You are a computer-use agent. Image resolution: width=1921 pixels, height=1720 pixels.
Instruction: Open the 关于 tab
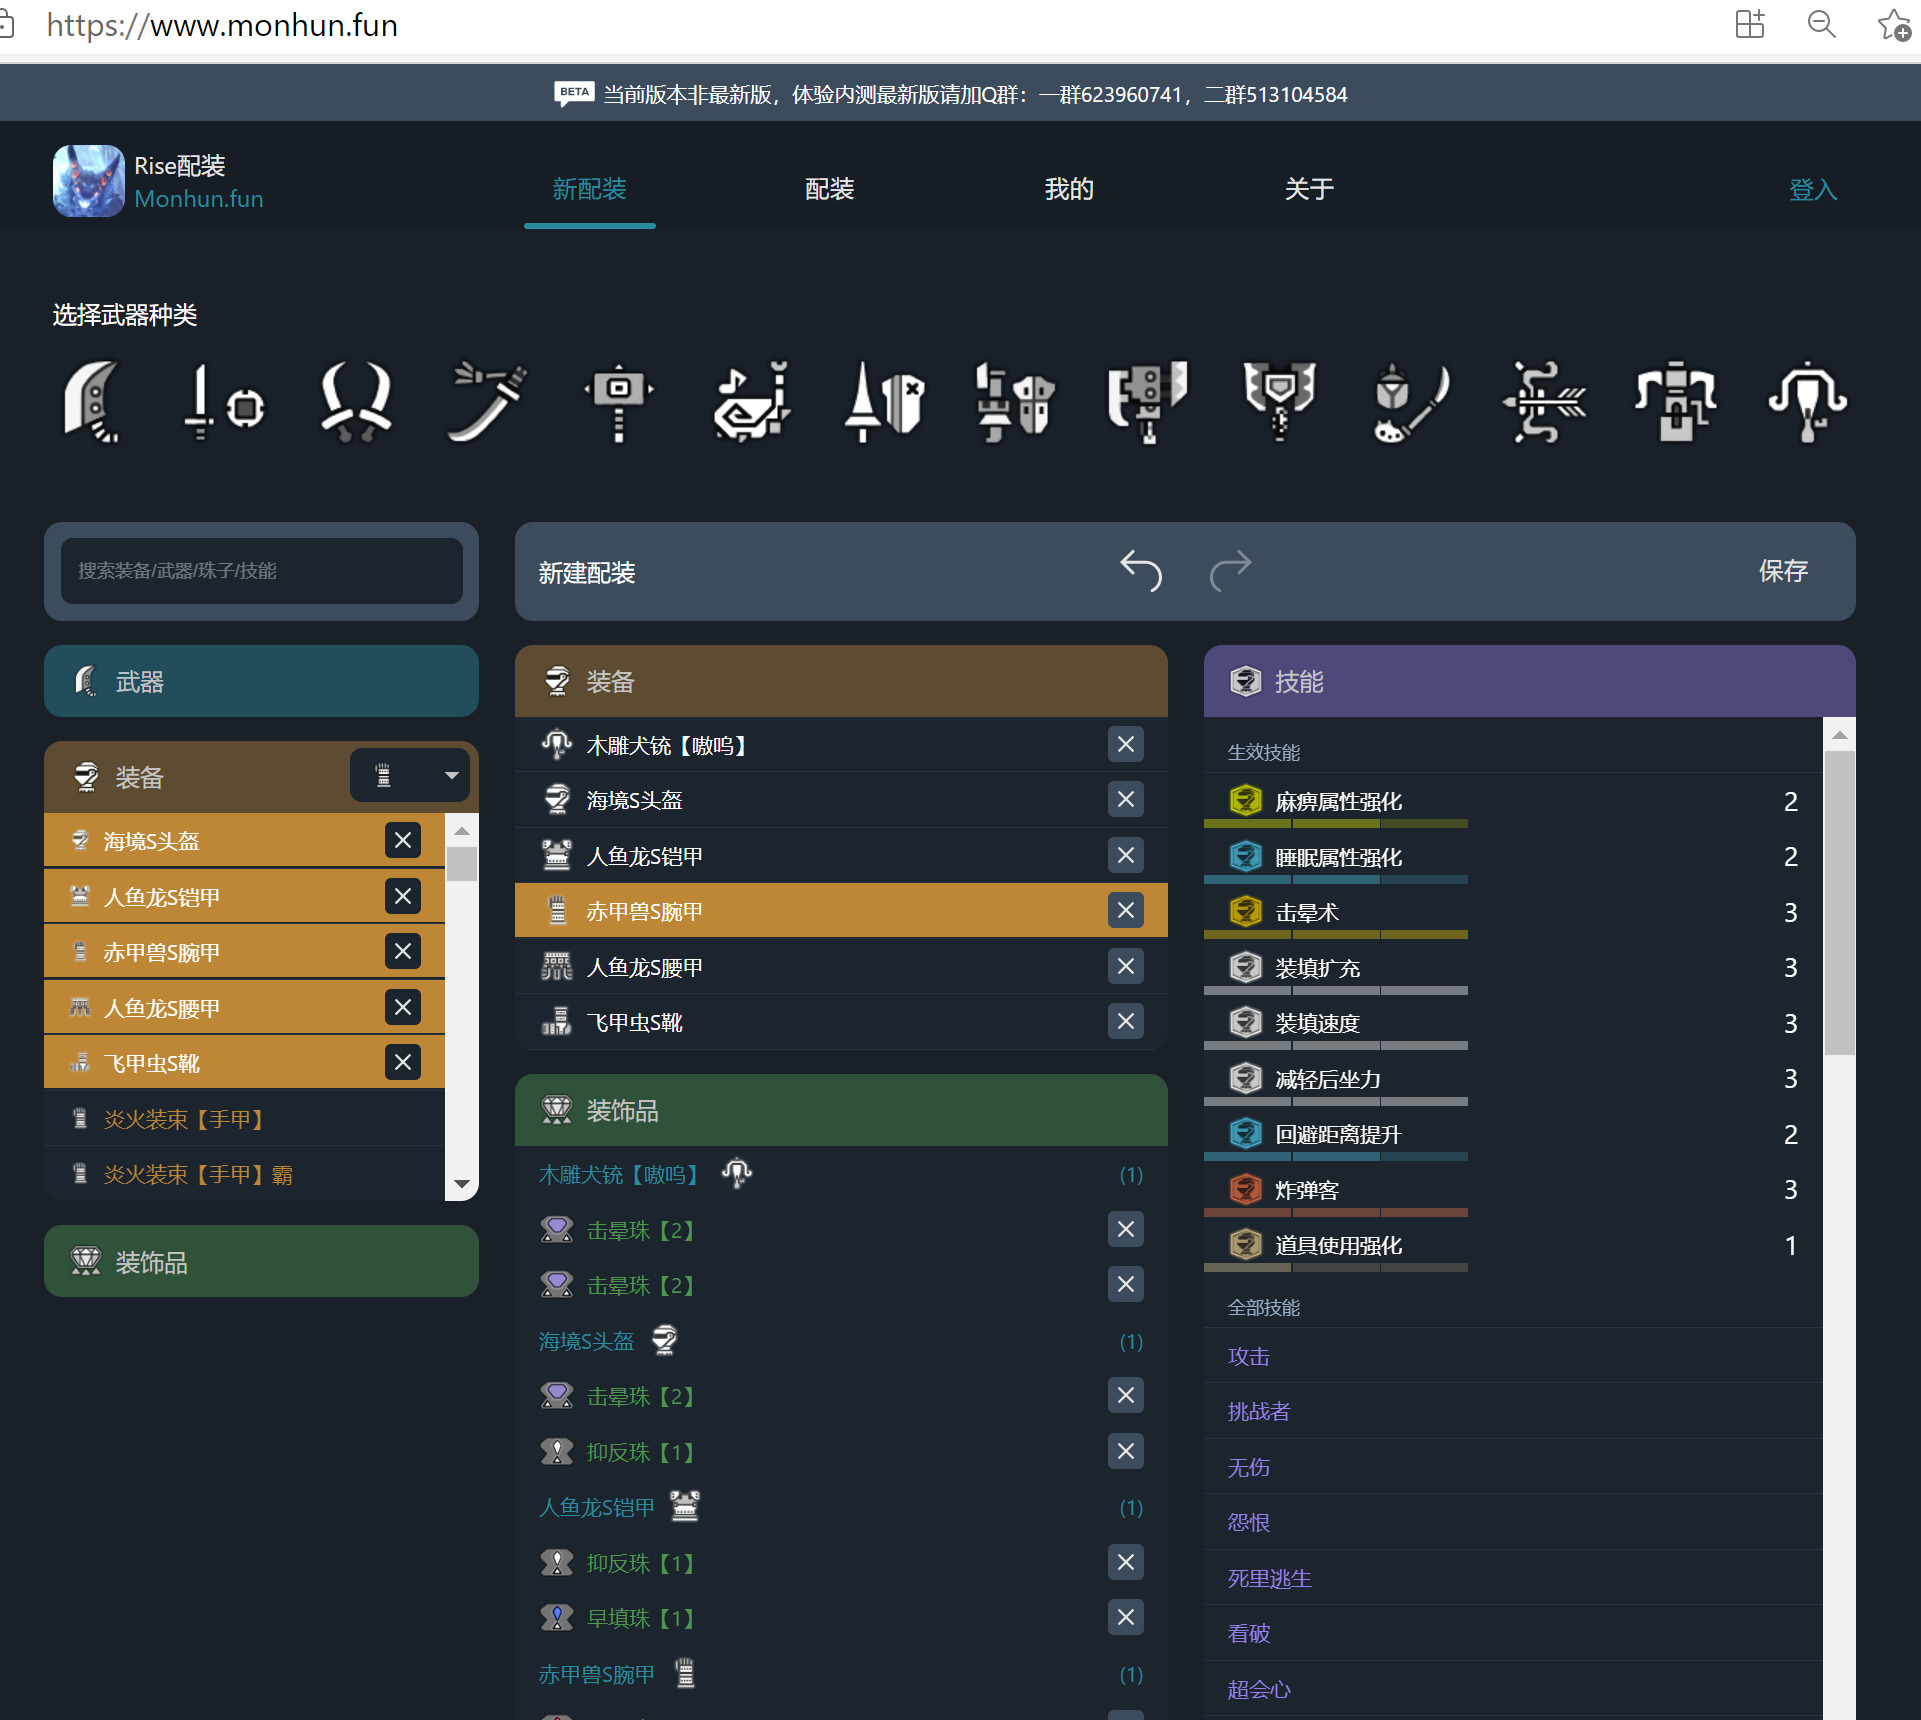click(x=1308, y=189)
